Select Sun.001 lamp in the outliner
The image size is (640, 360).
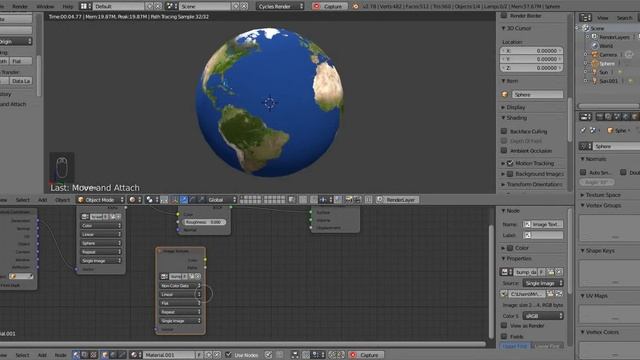pyautogui.click(x=608, y=81)
